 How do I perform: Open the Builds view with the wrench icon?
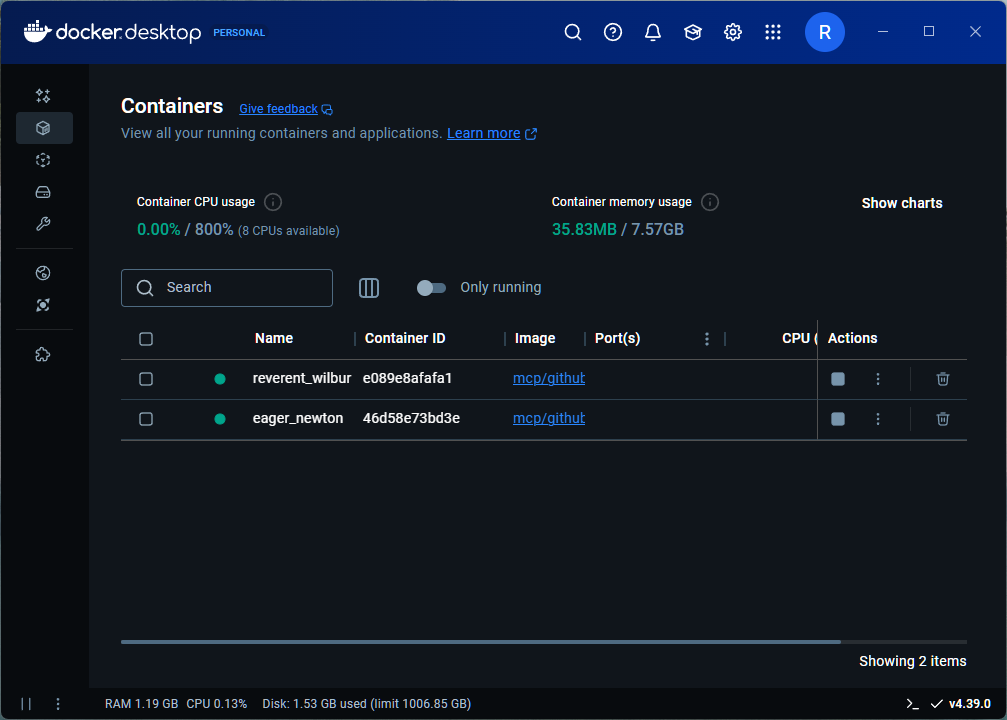pos(43,224)
